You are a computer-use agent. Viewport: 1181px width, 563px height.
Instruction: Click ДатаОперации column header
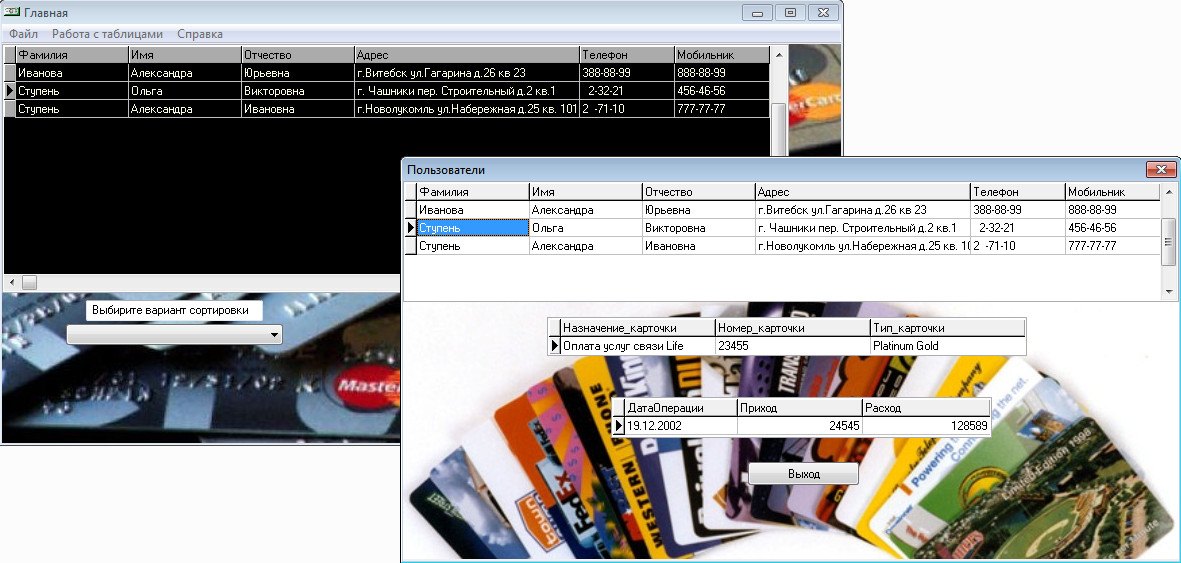[681, 408]
